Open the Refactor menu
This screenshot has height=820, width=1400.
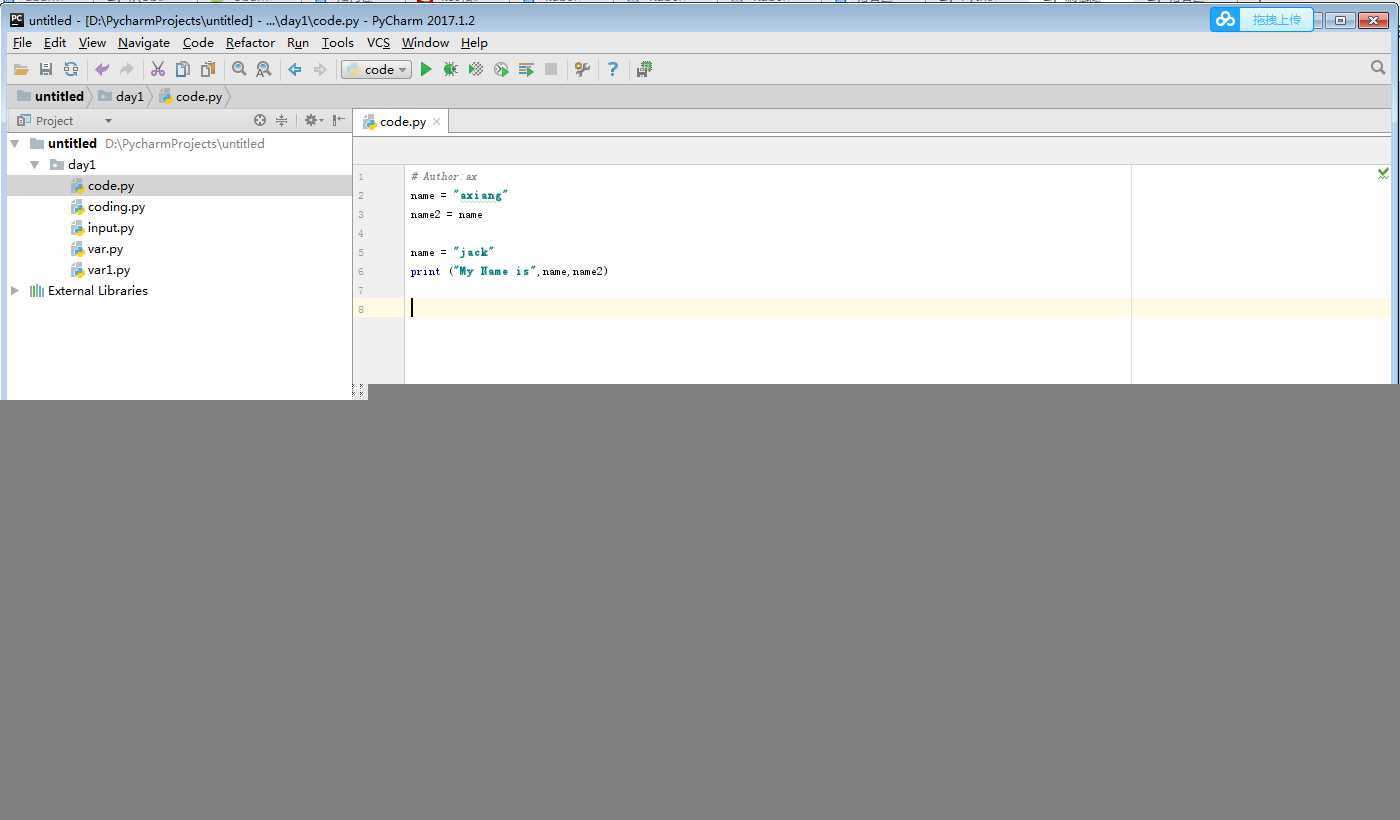[x=250, y=43]
